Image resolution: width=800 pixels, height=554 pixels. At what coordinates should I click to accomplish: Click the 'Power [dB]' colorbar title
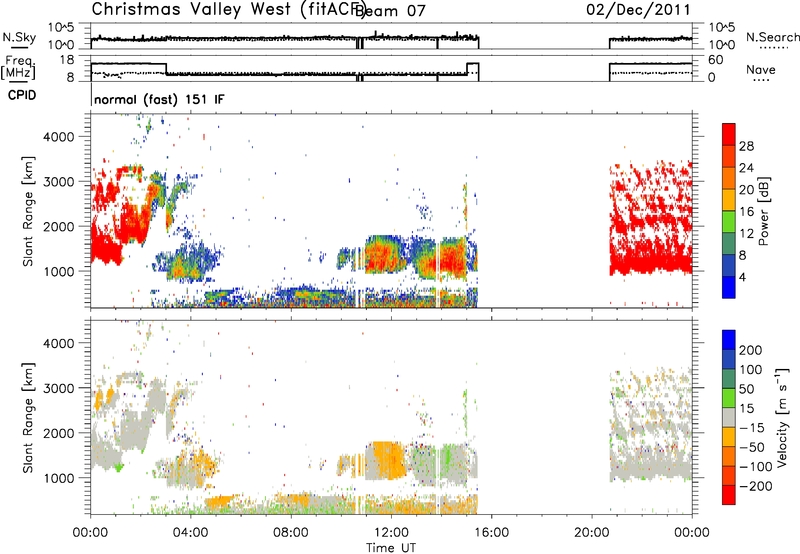pos(763,211)
